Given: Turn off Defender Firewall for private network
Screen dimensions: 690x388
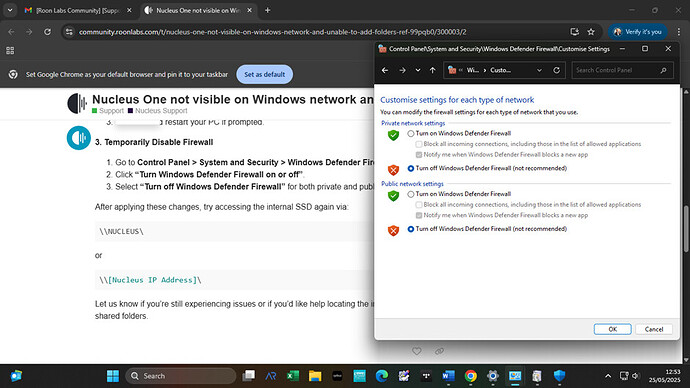Looking at the screenshot, I should [411, 168].
